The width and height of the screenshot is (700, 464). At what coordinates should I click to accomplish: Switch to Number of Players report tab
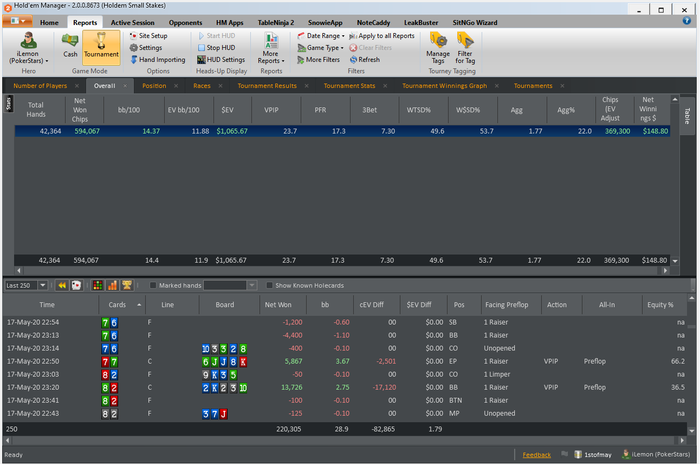[x=40, y=86]
